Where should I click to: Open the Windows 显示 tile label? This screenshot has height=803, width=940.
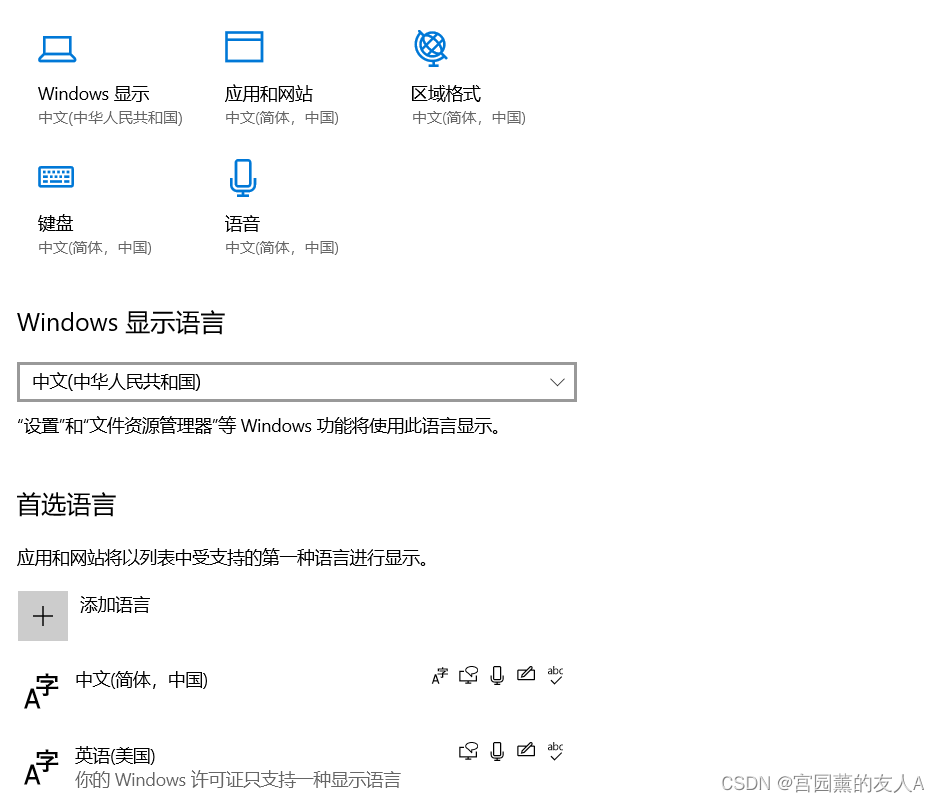(x=94, y=94)
